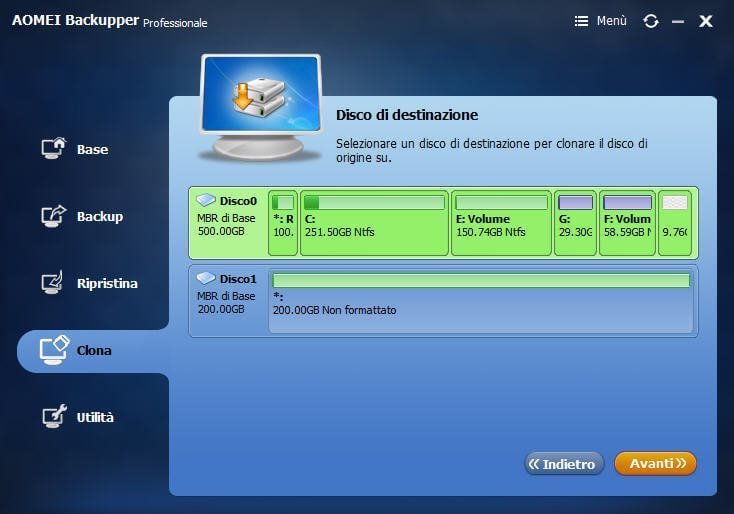Click the Selezionare un disco instruction text

492,150
